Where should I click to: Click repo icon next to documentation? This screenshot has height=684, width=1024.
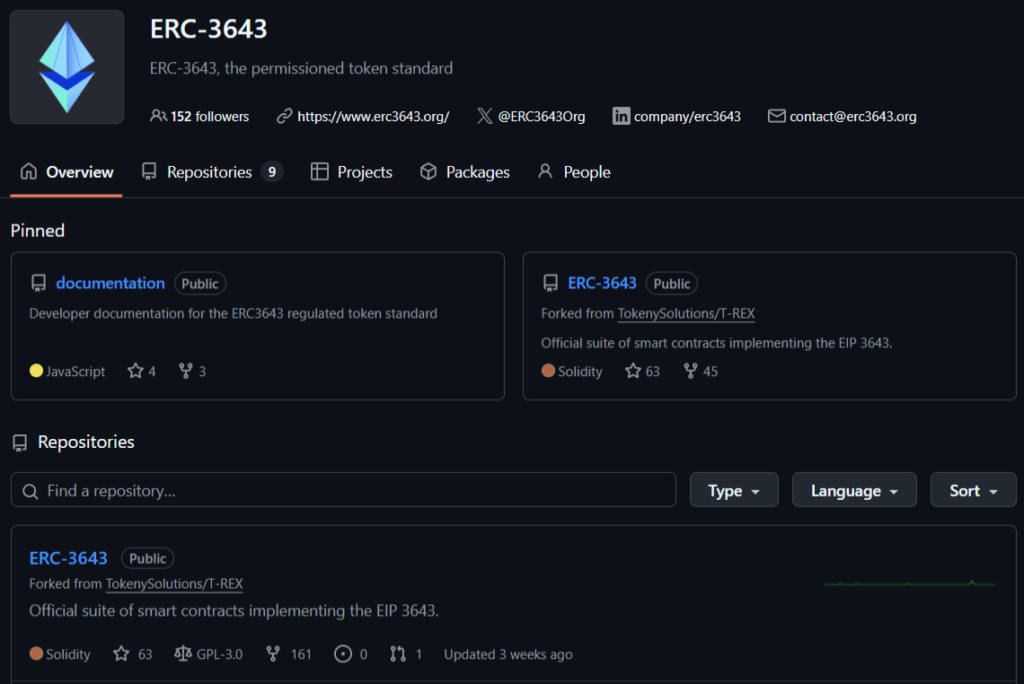39,283
